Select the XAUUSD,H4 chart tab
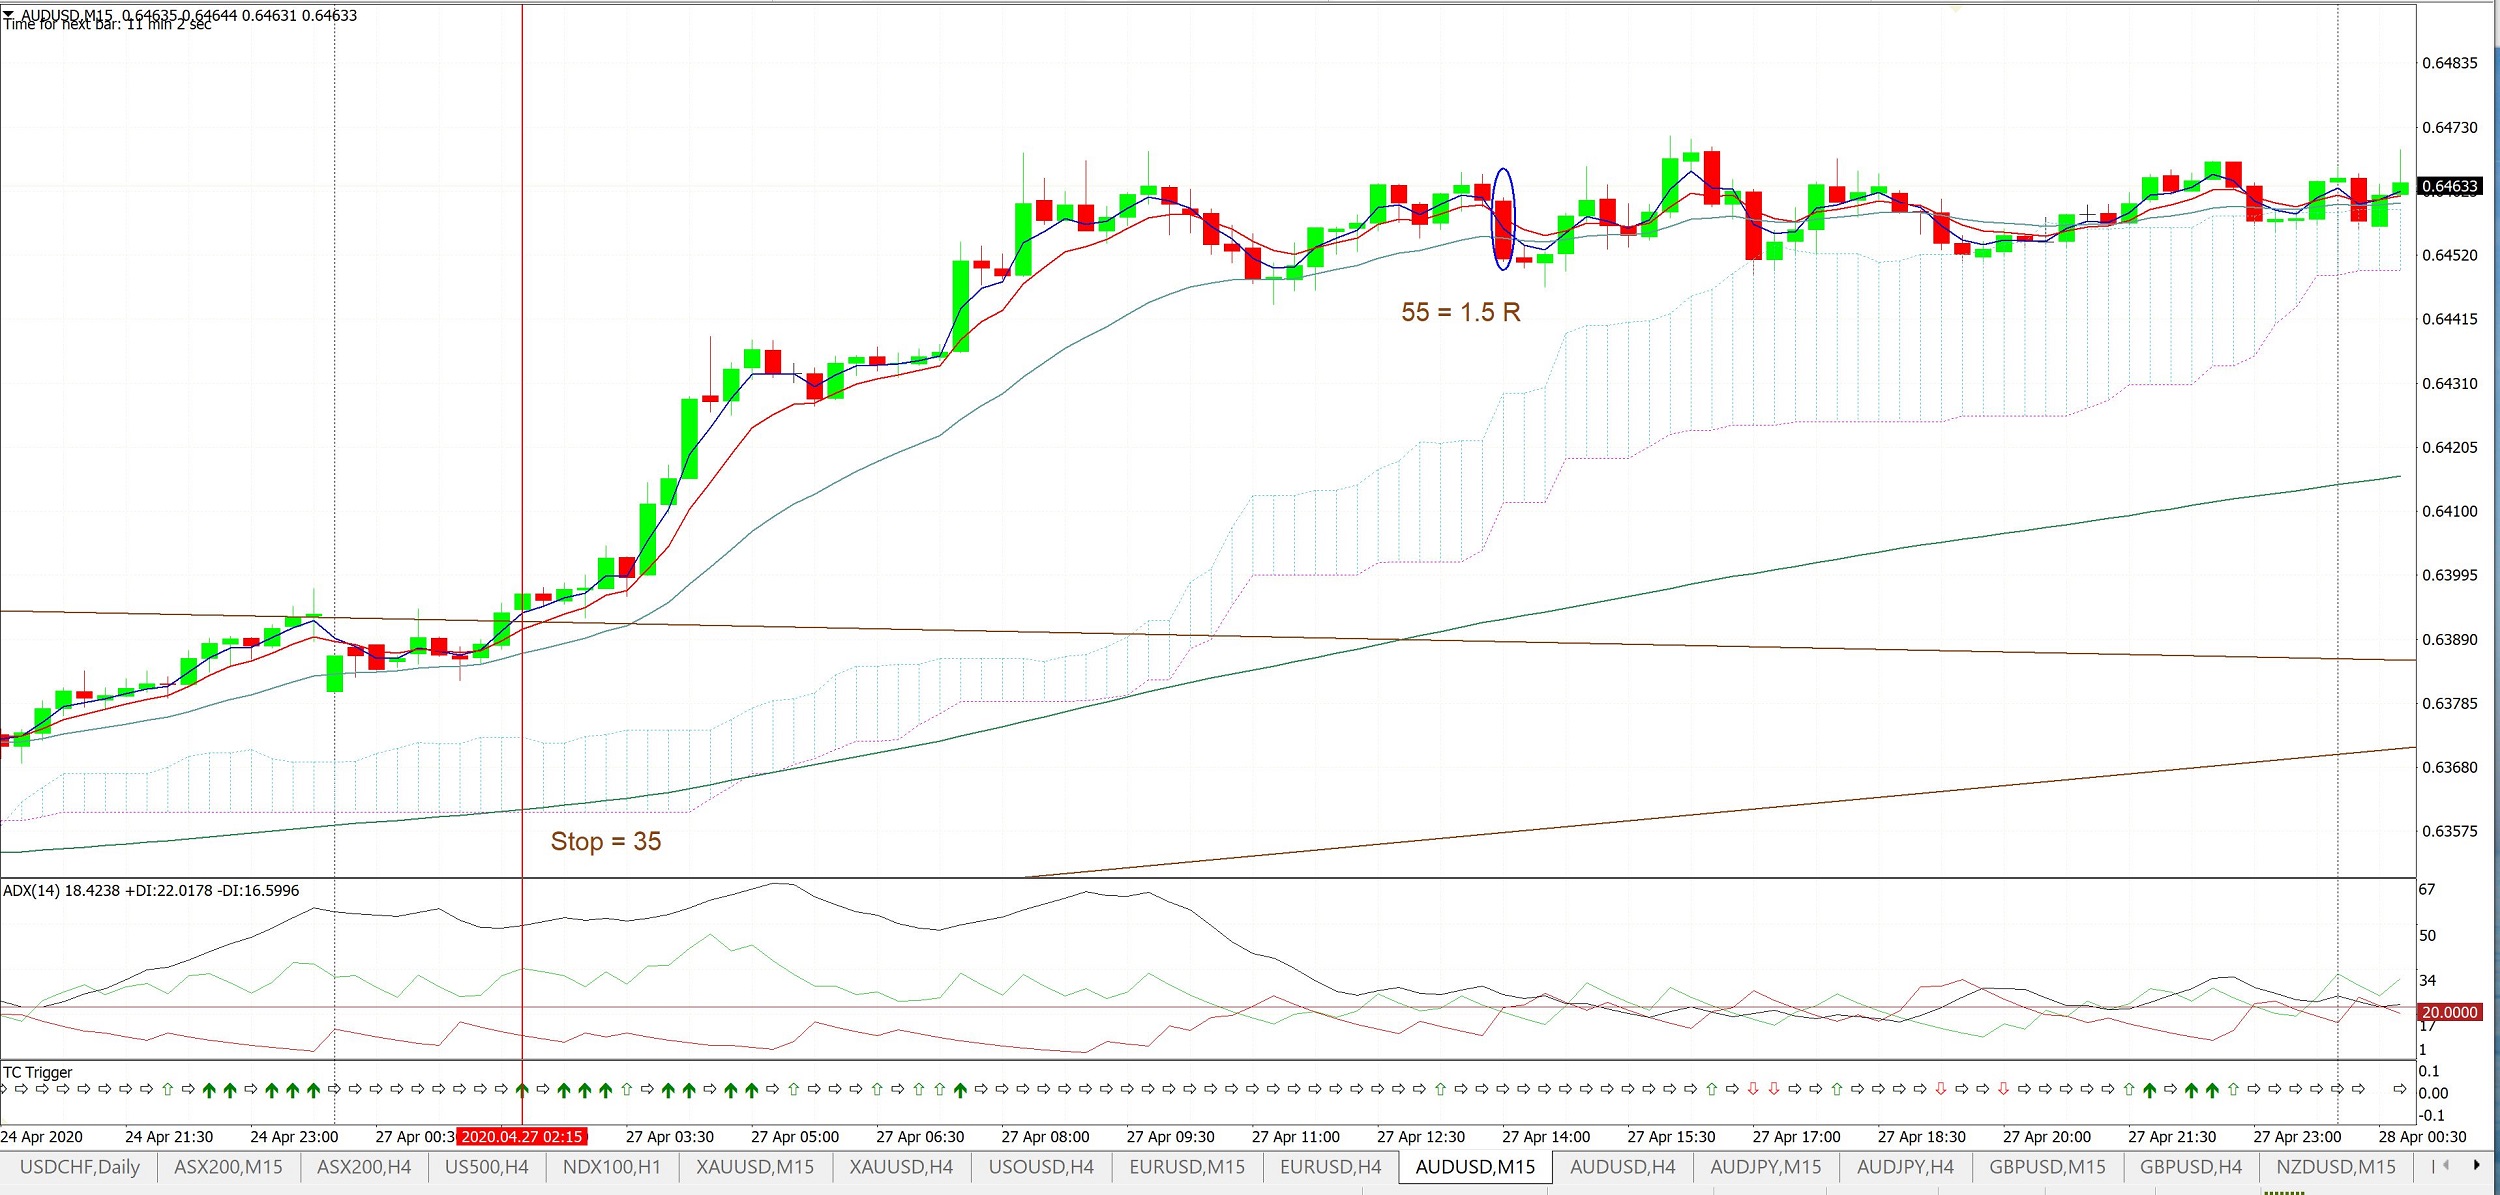Screen dimensions: 2500x1195 (901, 1167)
